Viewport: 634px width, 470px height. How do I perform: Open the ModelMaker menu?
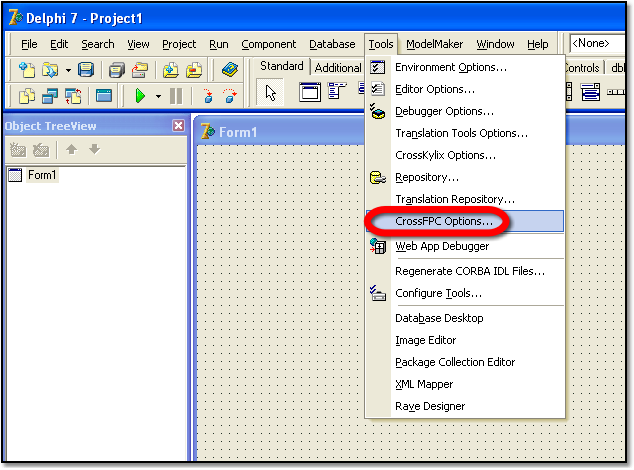pos(435,44)
